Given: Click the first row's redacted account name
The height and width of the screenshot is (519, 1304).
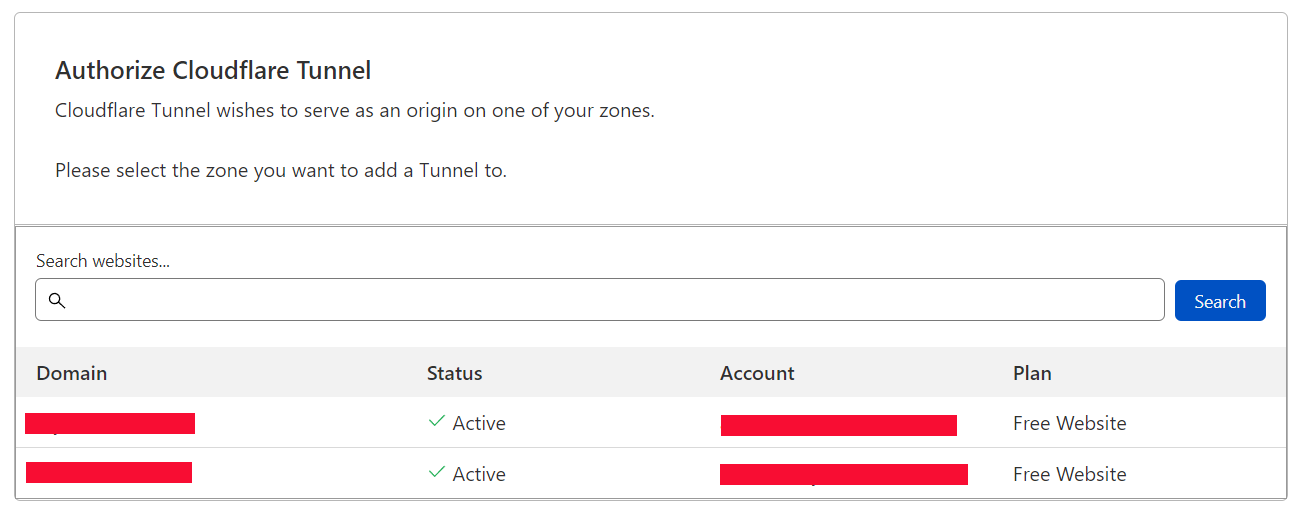Looking at the screenshot, I should click(x=838, y=425).
